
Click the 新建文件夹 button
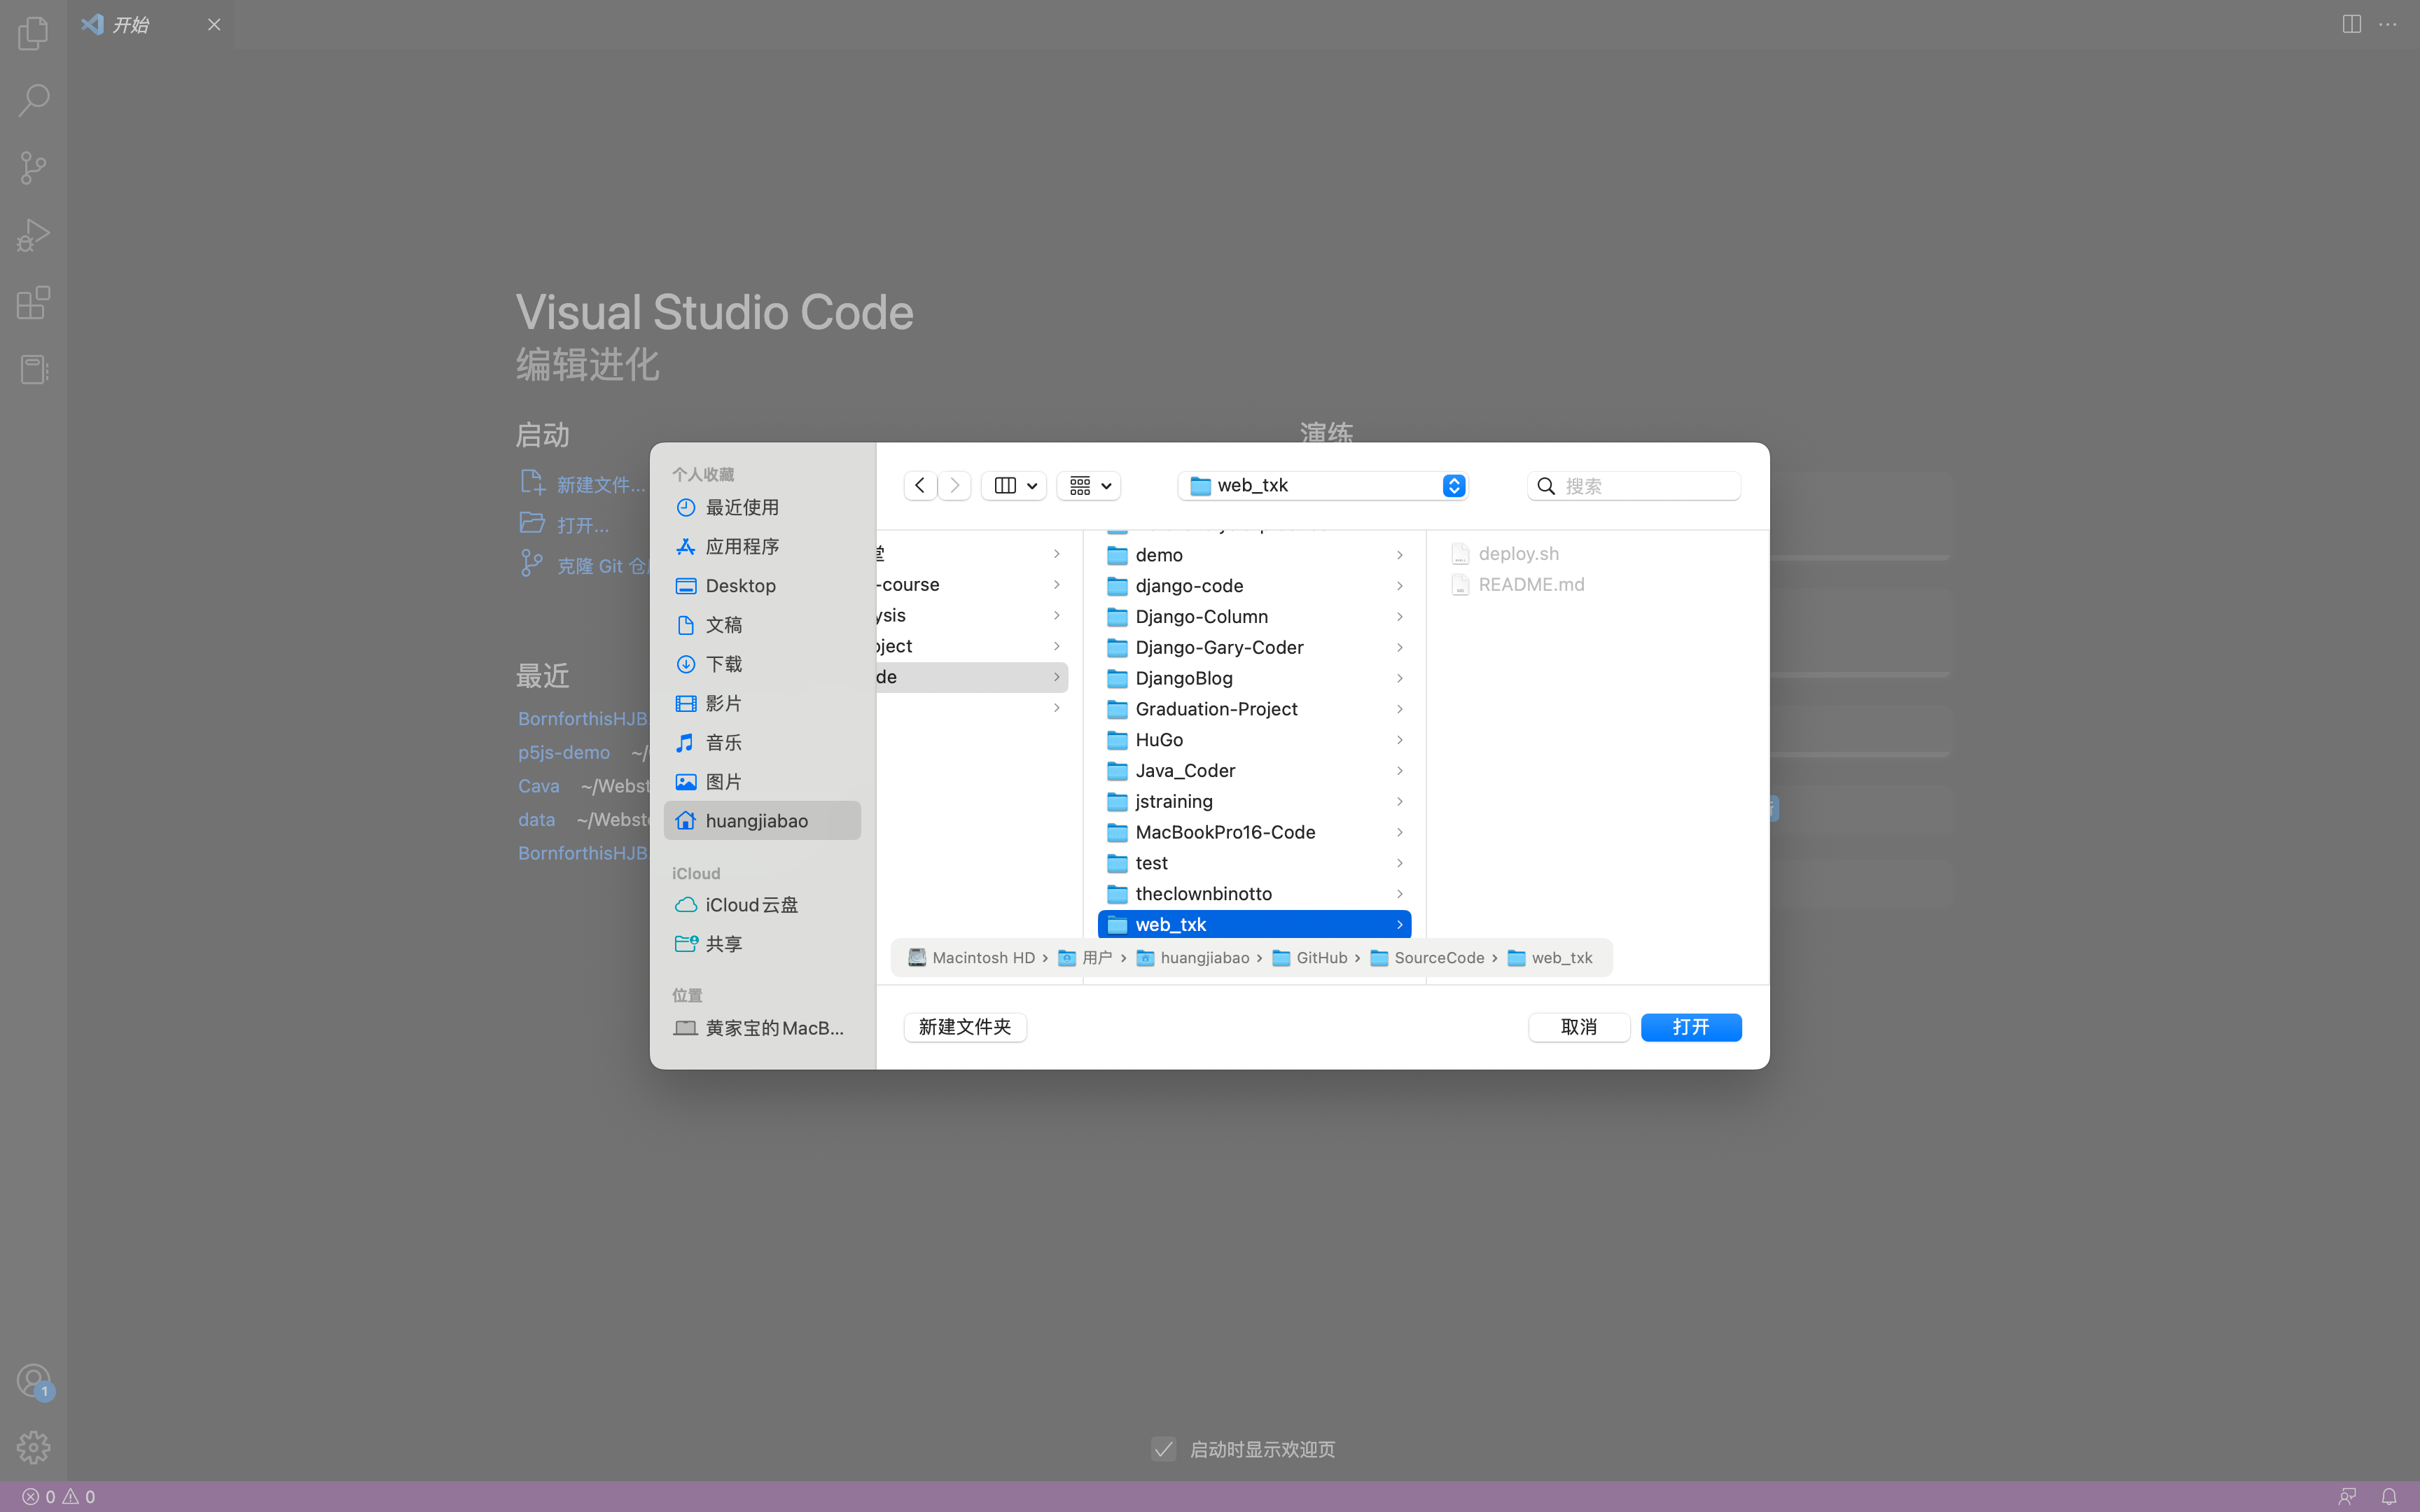965,1028
